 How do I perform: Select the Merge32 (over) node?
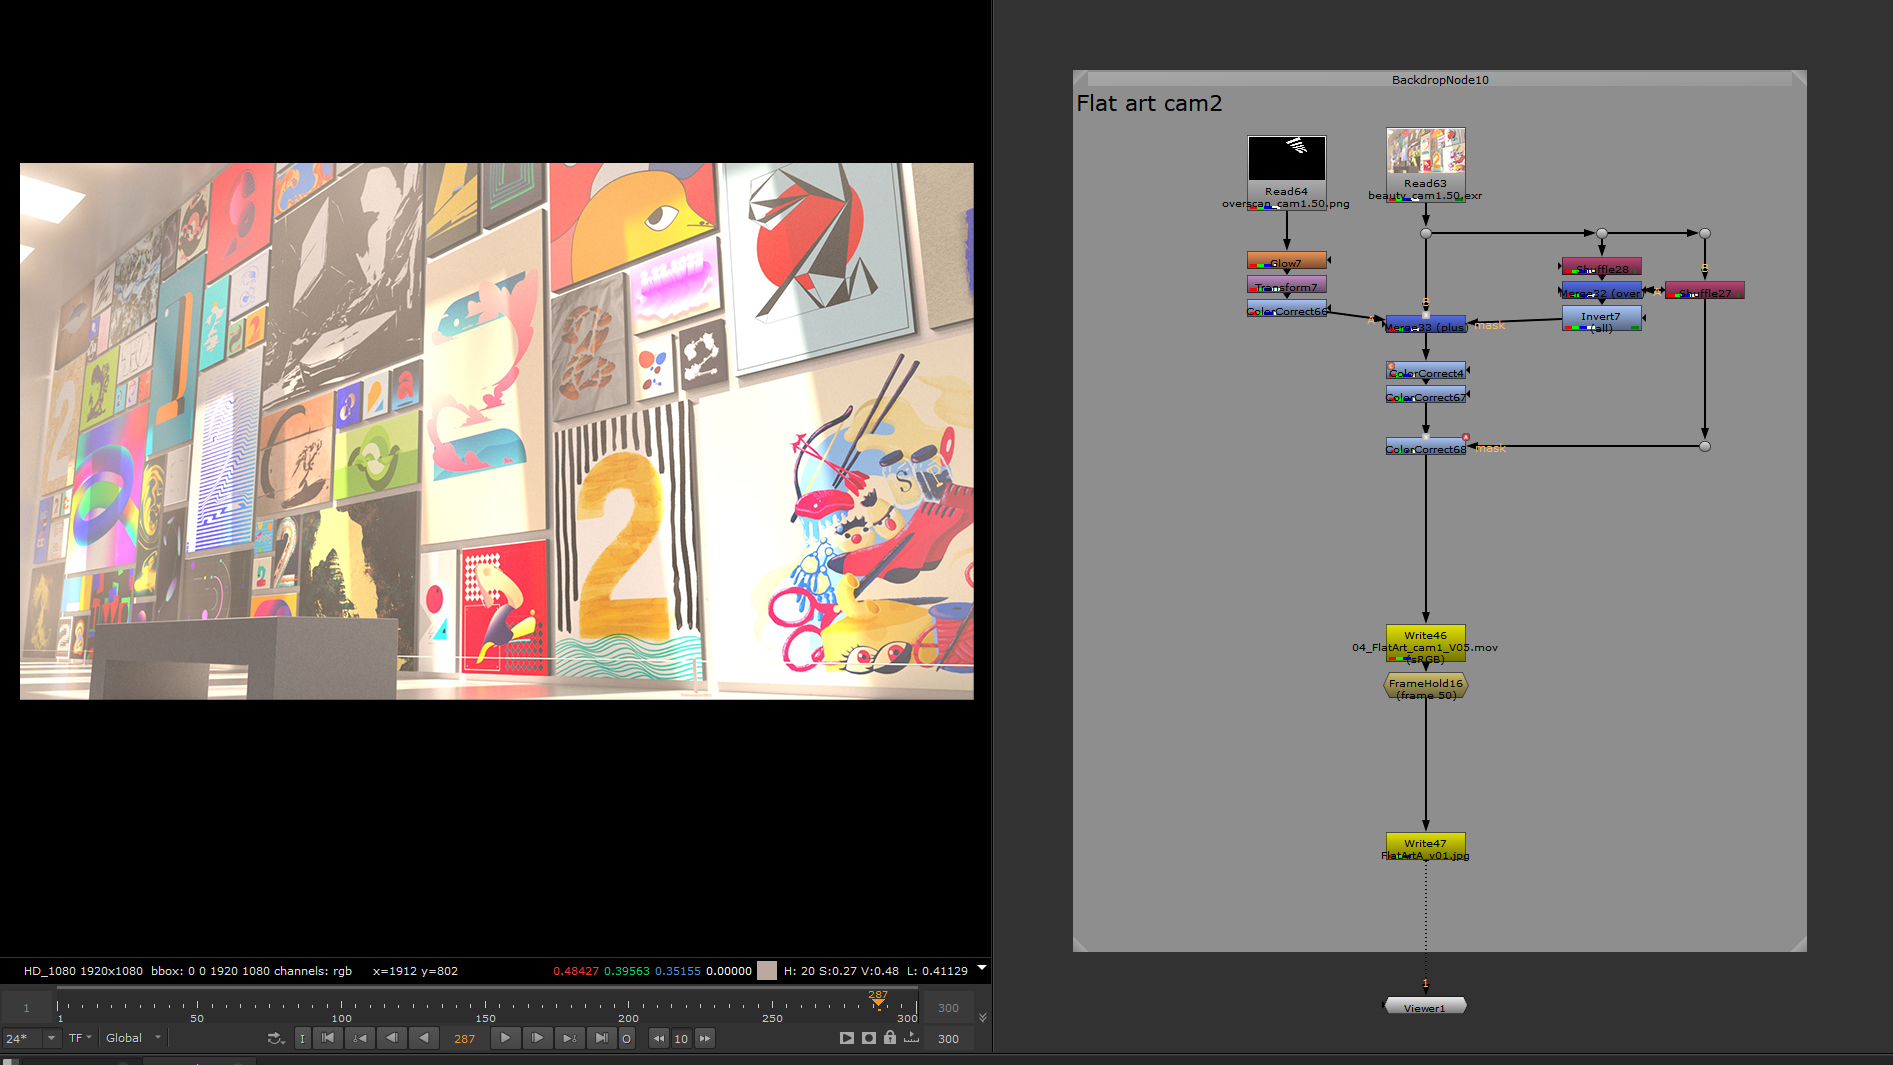tap(1602, 291)
